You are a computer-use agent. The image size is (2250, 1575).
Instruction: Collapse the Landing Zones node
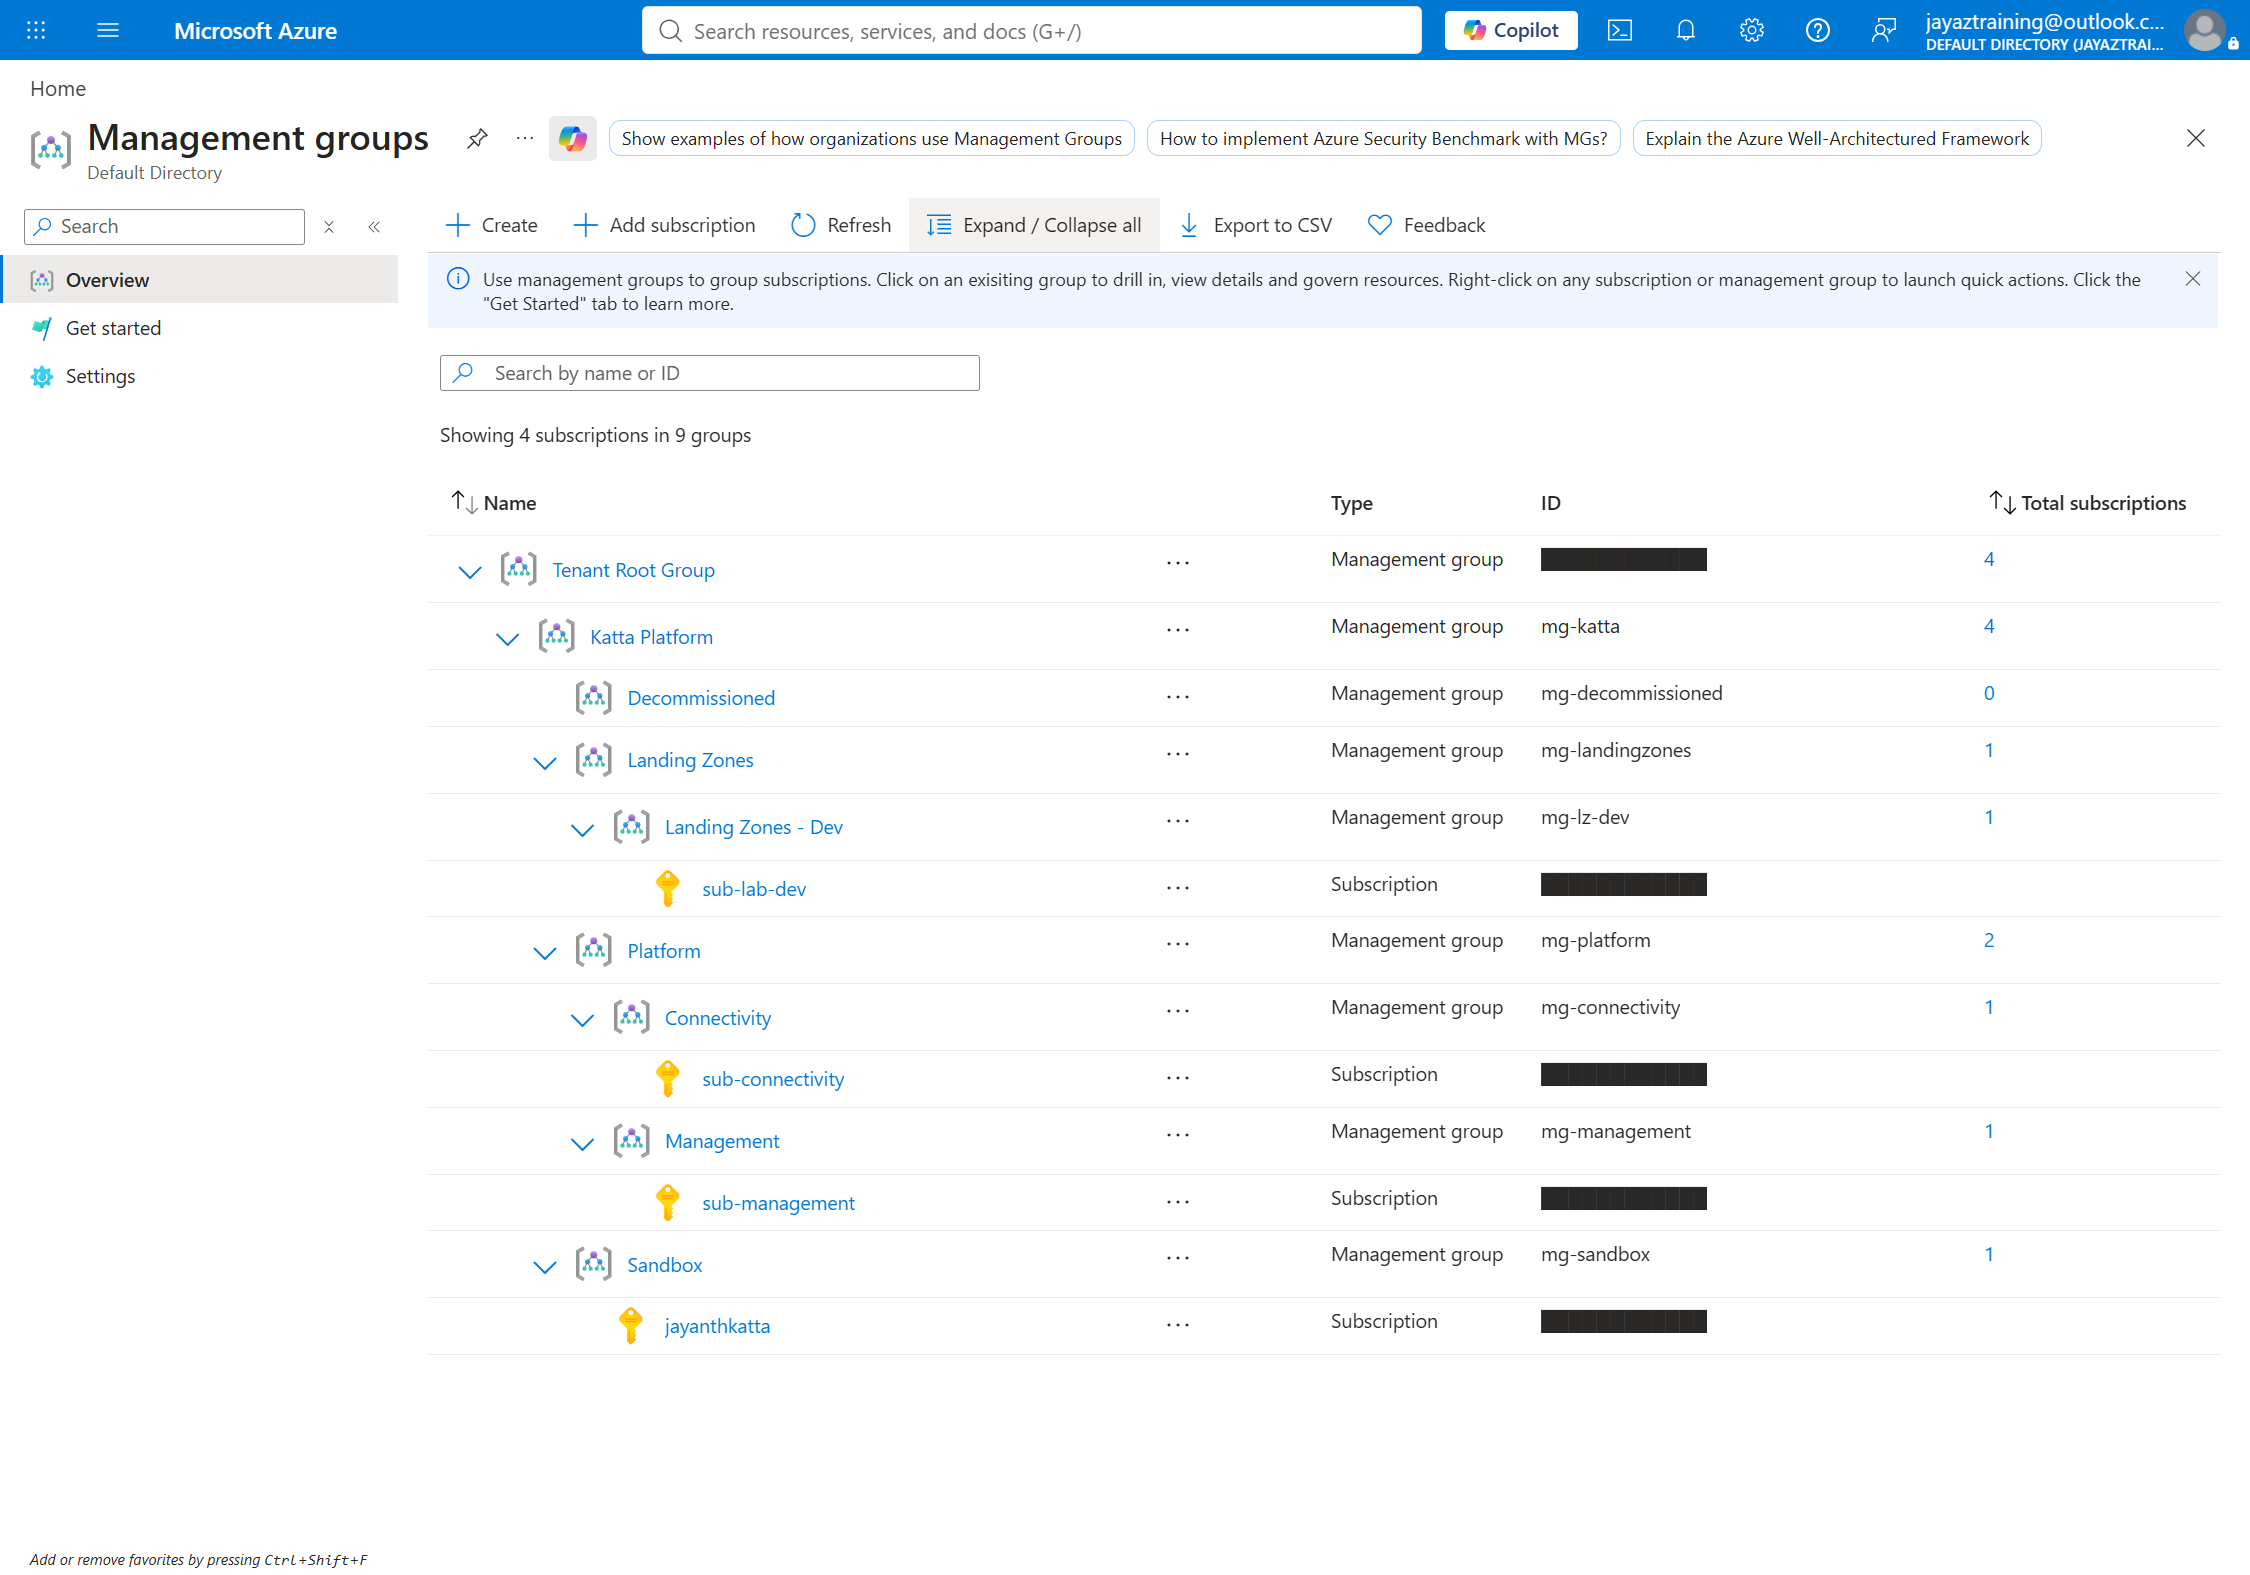click(545, 763)
